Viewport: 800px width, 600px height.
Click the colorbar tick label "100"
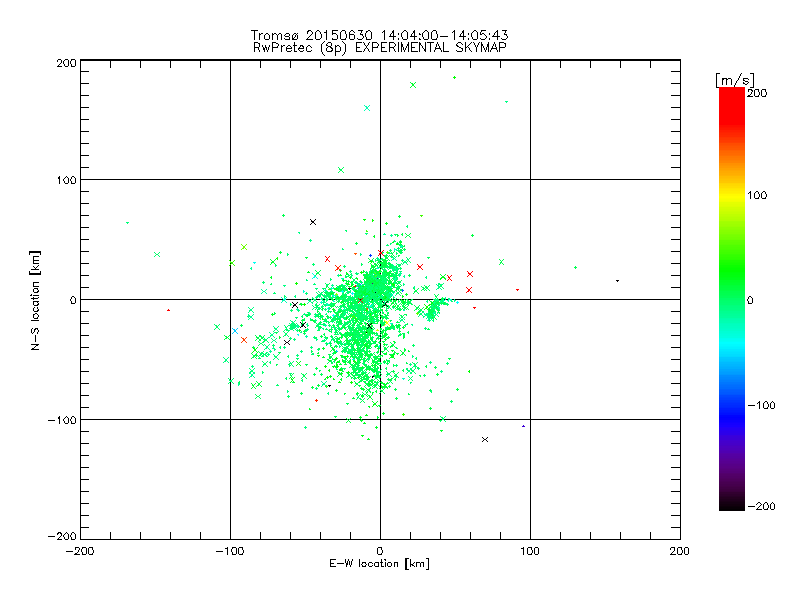click(757, 195)
